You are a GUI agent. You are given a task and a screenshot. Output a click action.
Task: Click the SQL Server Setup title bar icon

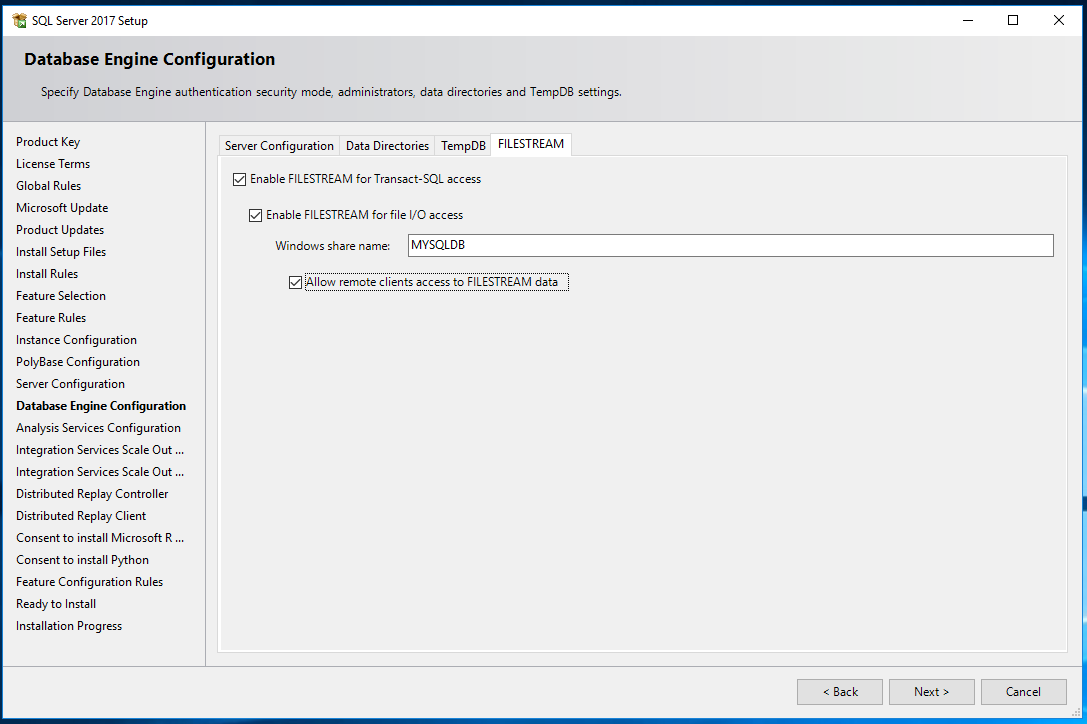coord(19,20)
